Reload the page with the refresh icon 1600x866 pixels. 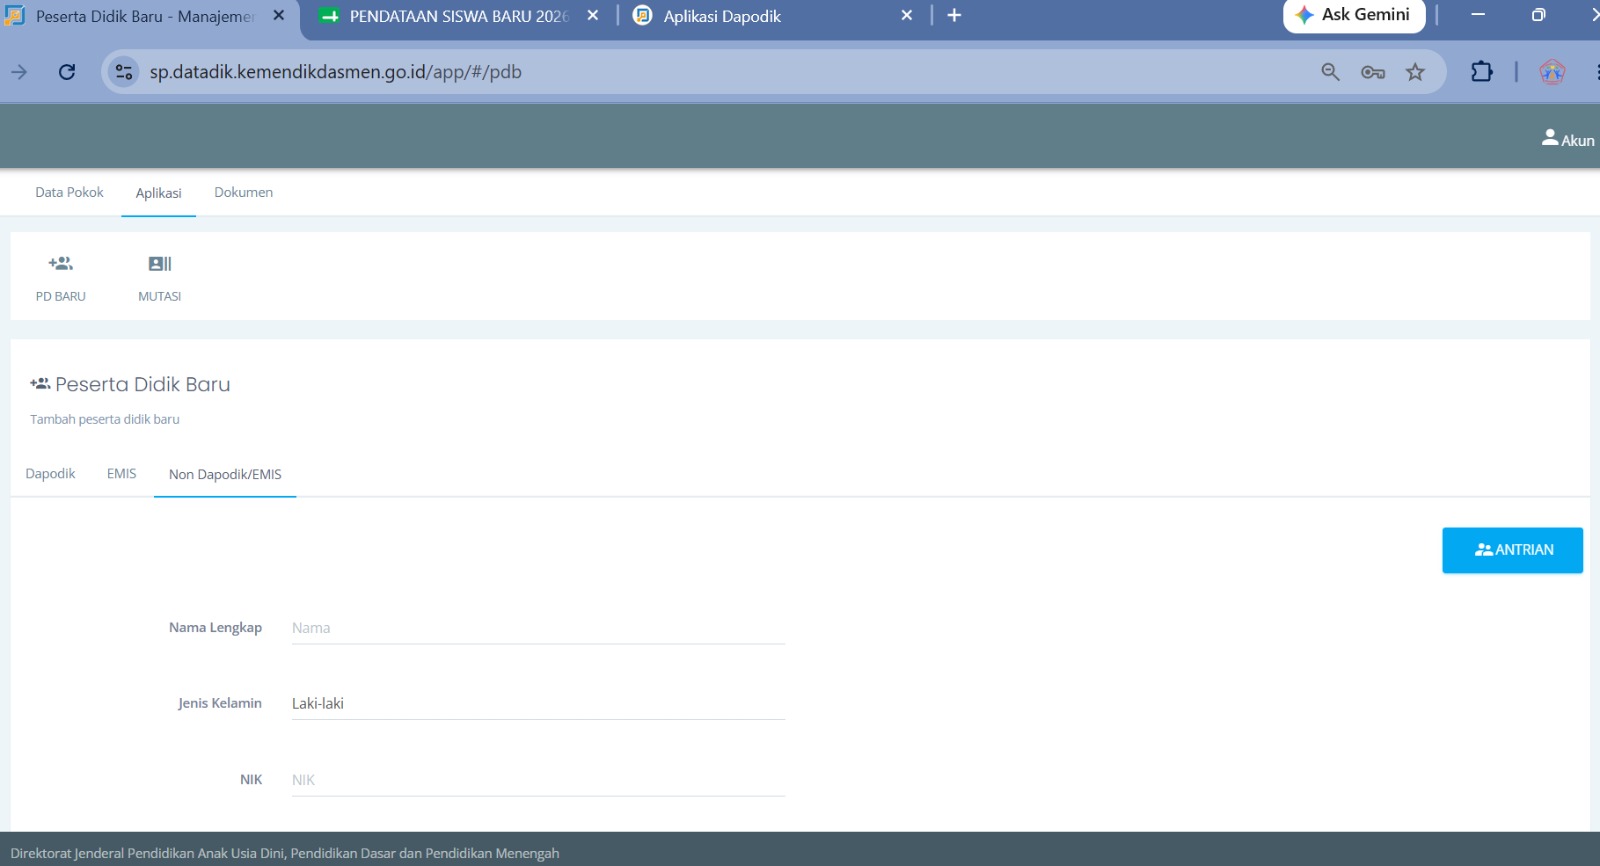tap(67, 72)
